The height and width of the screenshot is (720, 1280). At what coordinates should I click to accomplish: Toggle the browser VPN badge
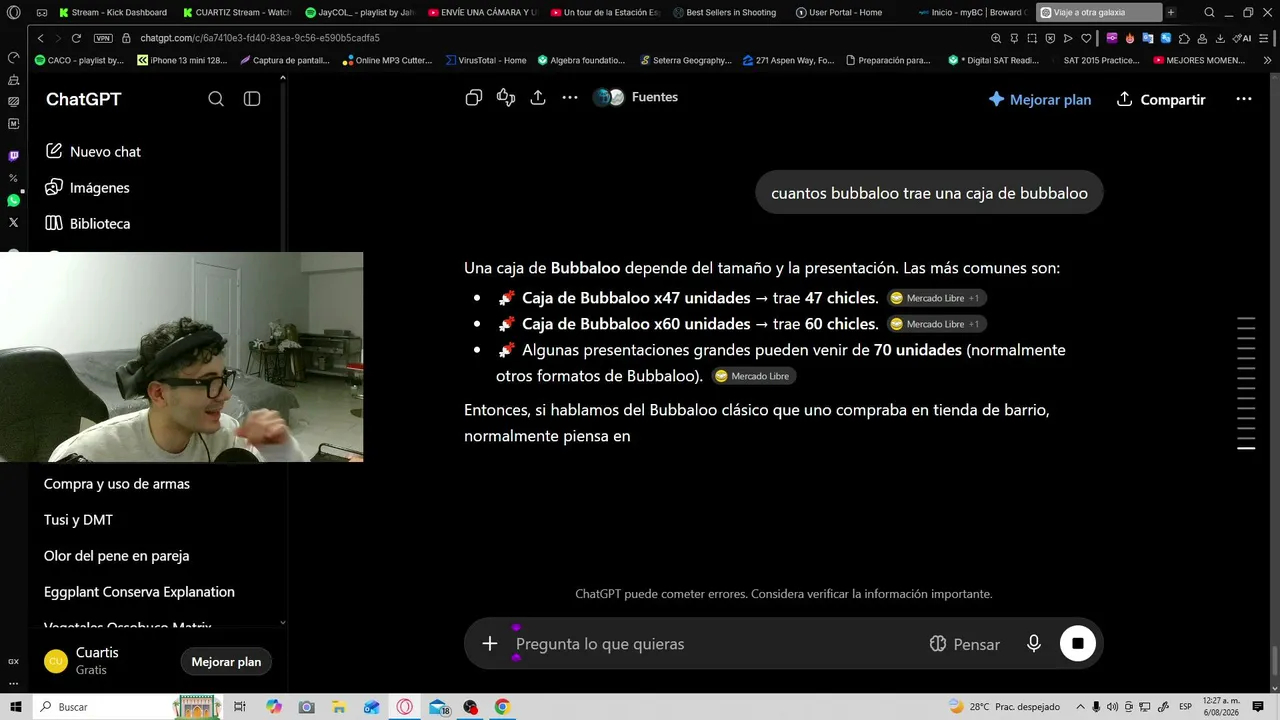103,38
